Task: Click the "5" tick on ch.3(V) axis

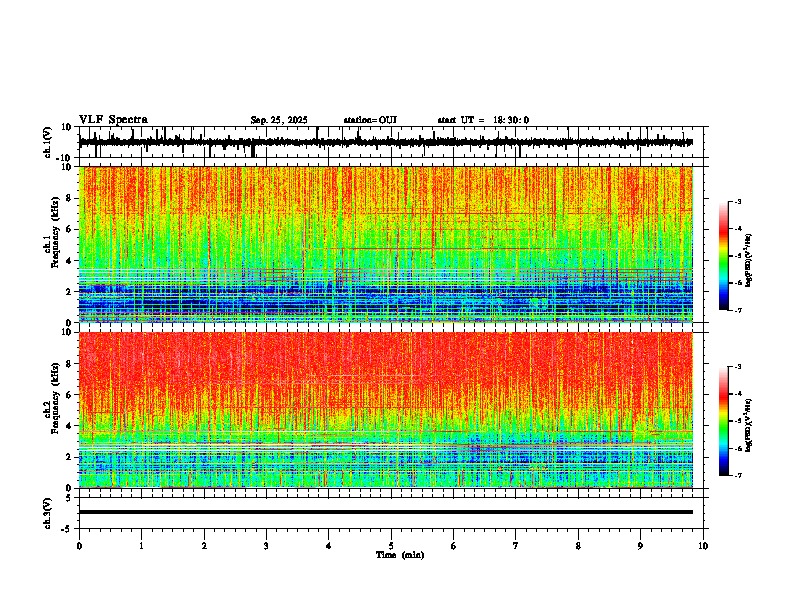Action: pos(70,498)
